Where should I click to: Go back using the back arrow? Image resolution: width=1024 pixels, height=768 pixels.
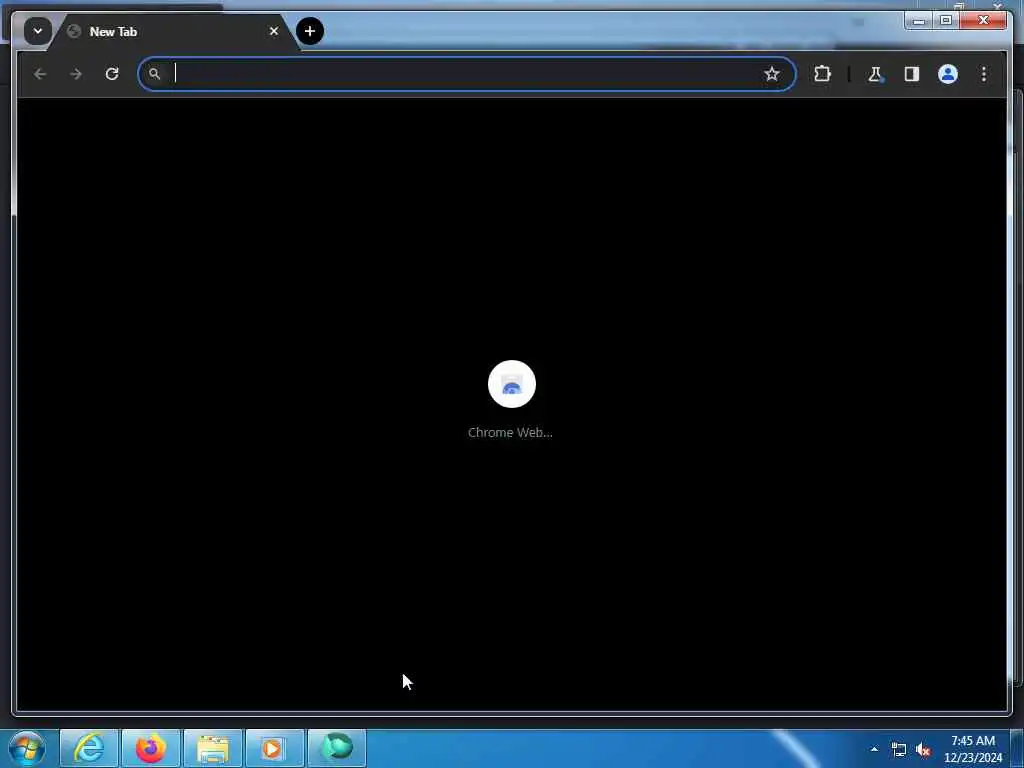click(40, 74)
